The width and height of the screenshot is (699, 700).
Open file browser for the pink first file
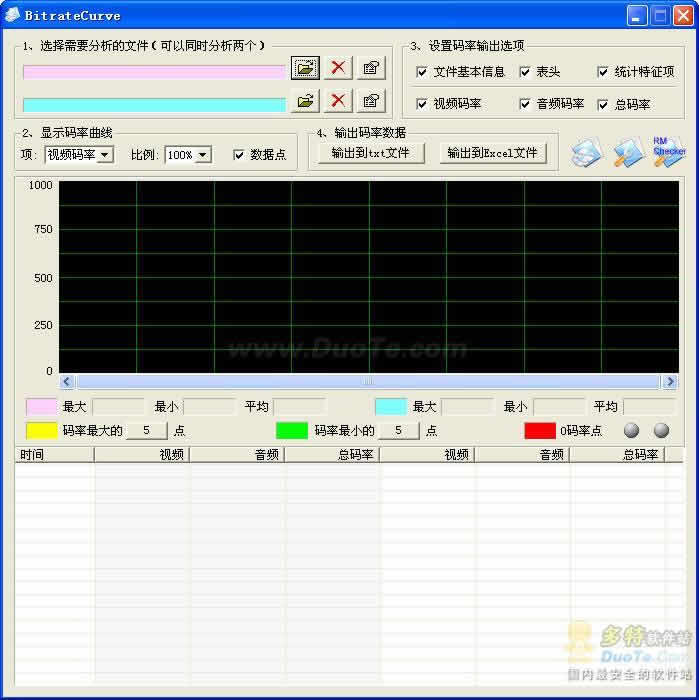pos(305,68)
